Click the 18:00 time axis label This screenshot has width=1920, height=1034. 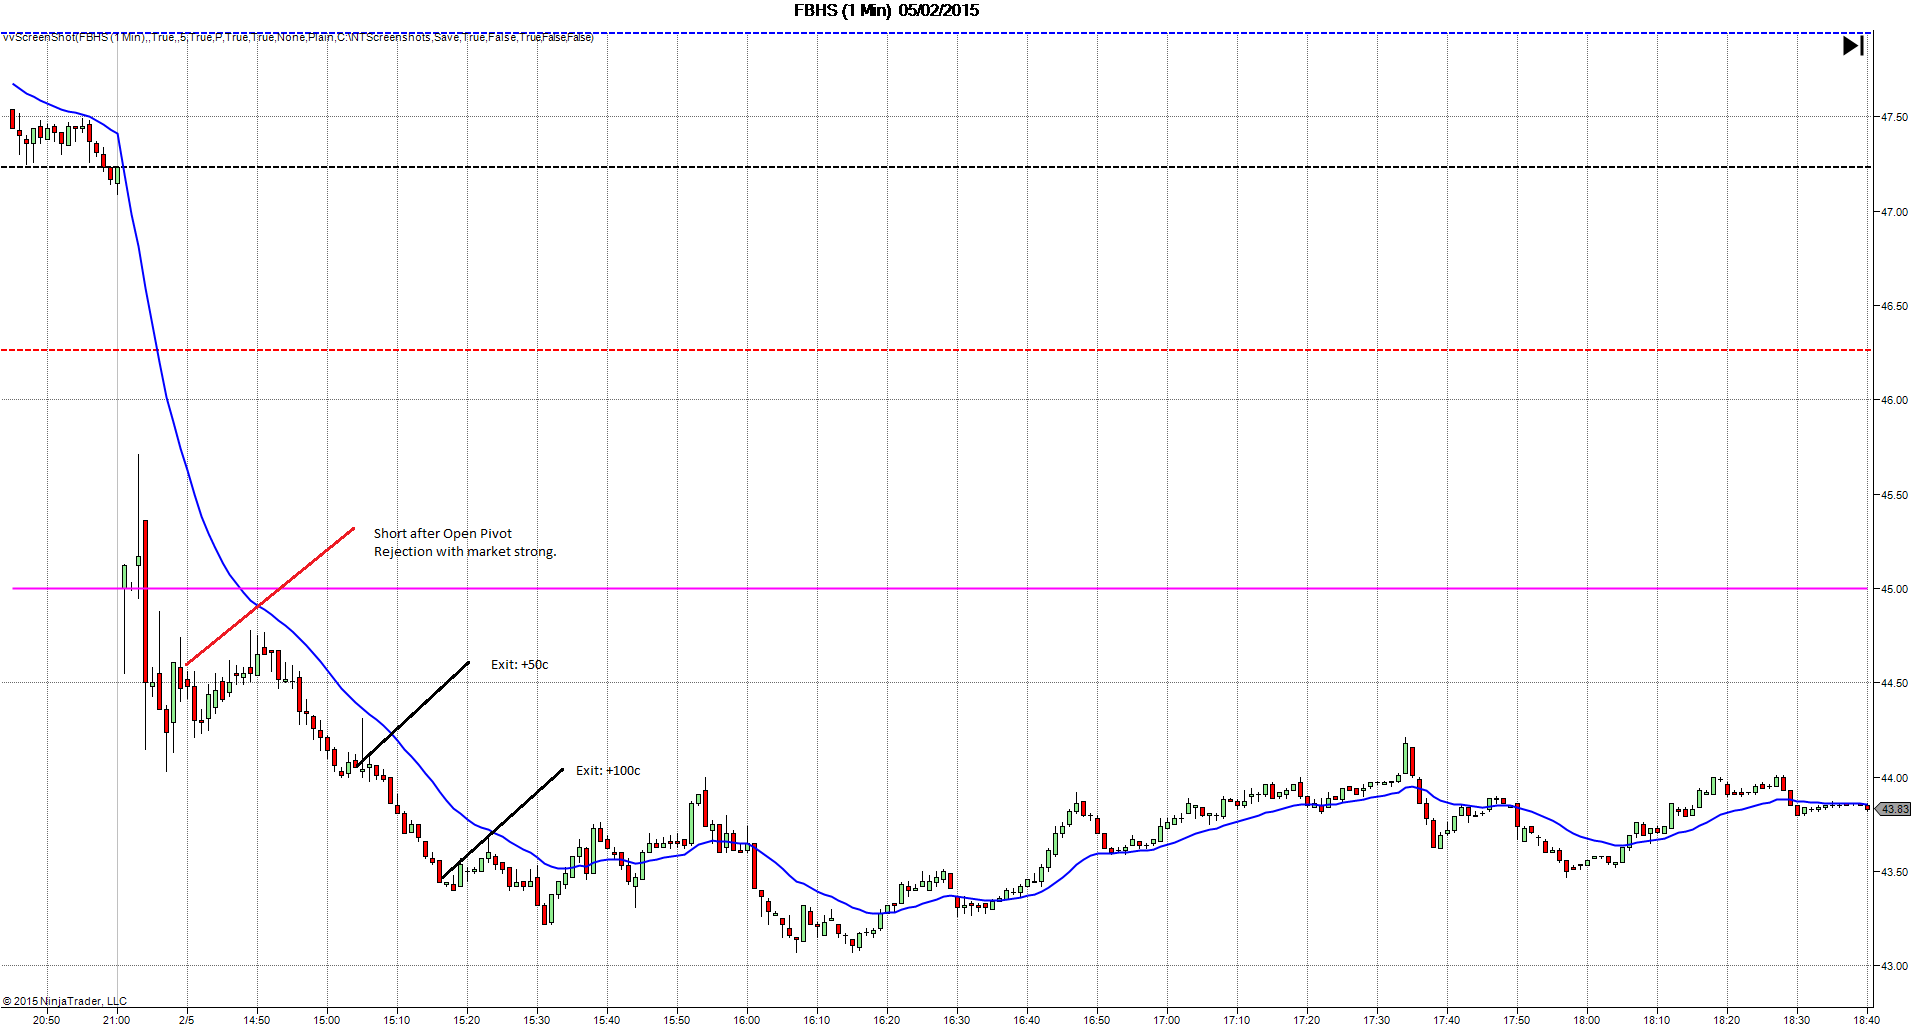click(1587, 1020)
